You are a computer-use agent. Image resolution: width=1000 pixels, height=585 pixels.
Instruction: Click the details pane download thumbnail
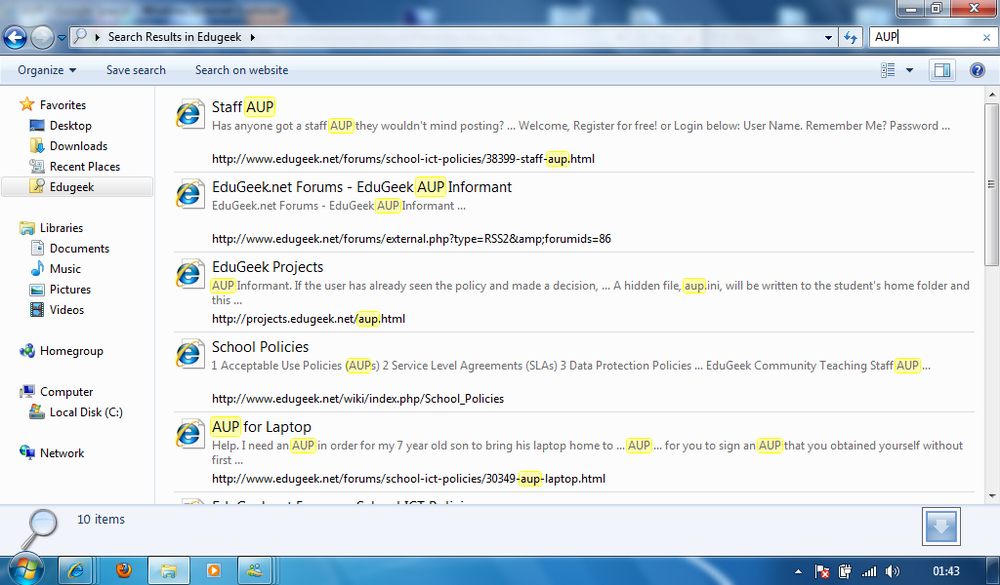pyautogui.click(x=941, y=527)
